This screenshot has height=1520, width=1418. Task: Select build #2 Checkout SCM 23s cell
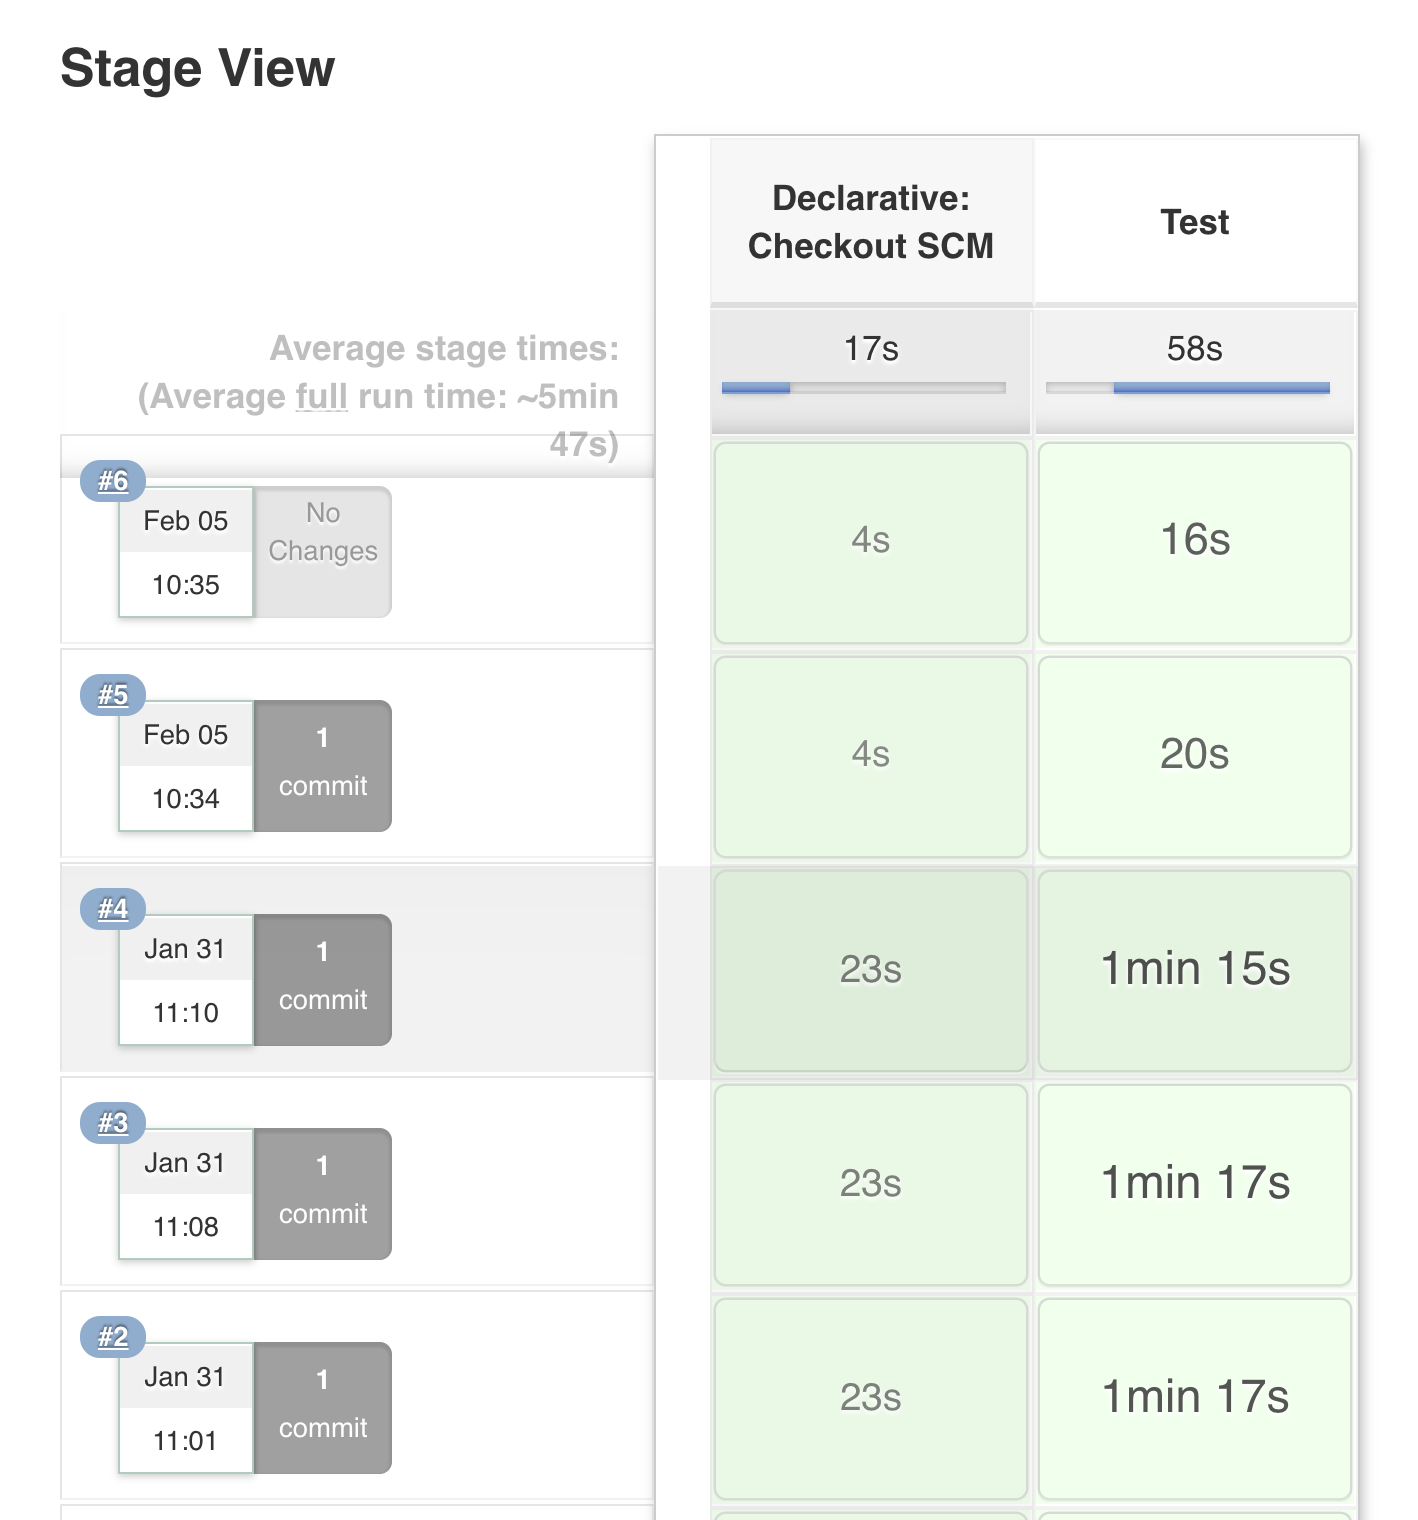click(x=871, y=1398)
